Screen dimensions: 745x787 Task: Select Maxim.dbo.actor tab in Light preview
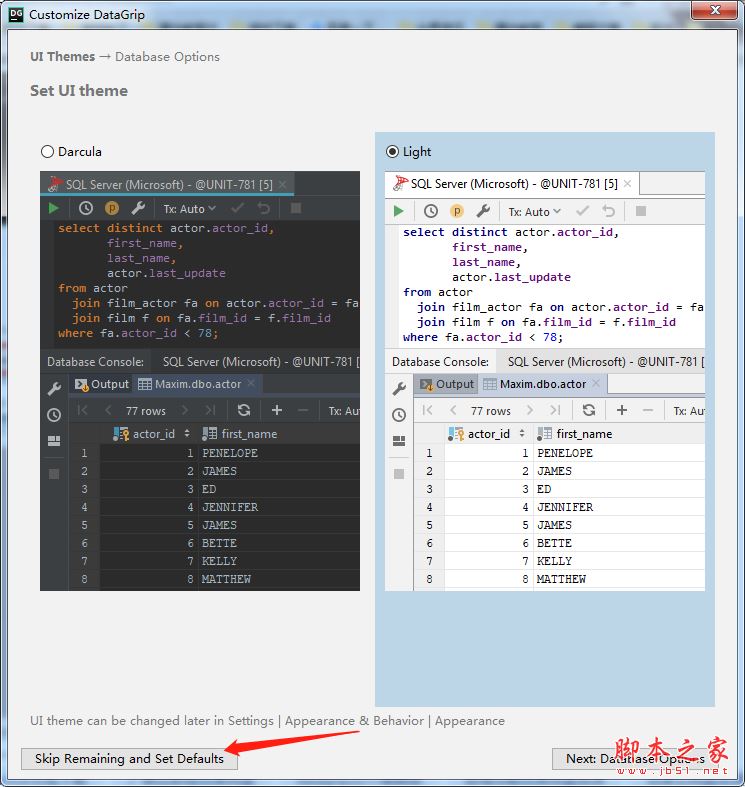pos(542,384)
